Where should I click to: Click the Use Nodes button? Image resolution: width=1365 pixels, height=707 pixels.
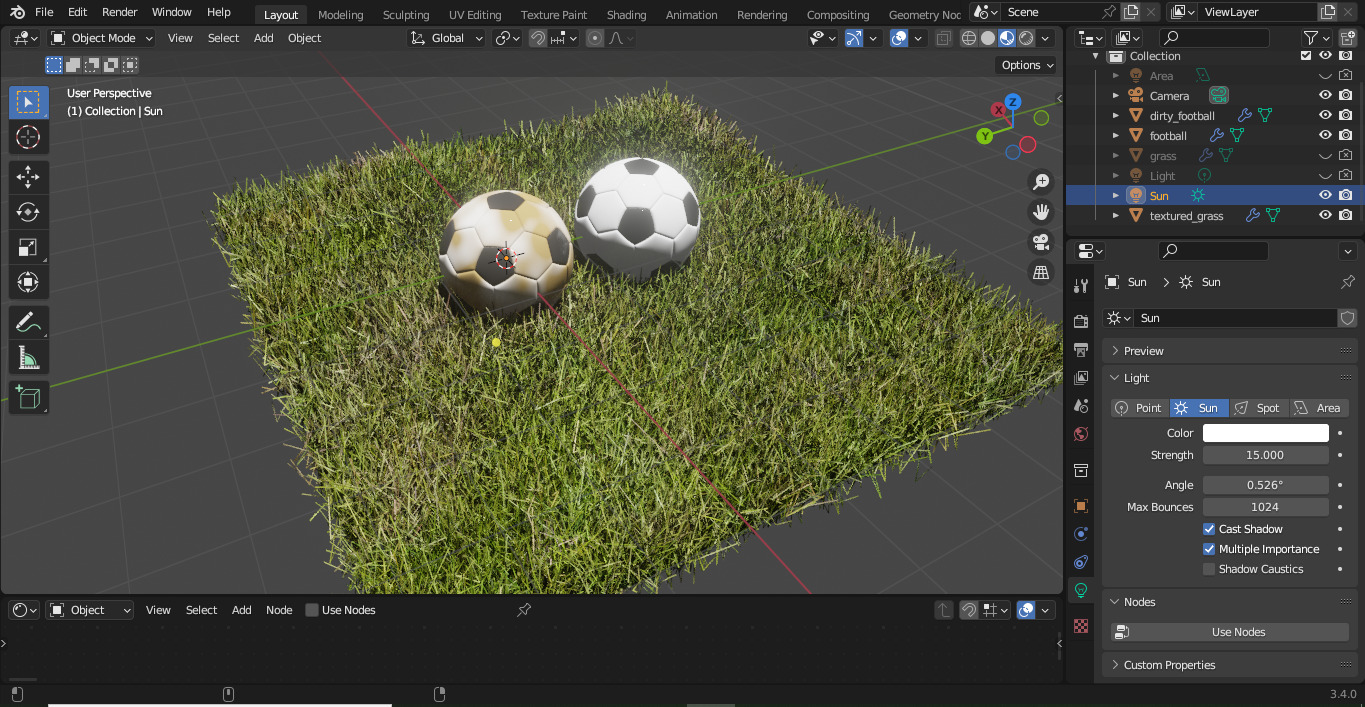1230,632
